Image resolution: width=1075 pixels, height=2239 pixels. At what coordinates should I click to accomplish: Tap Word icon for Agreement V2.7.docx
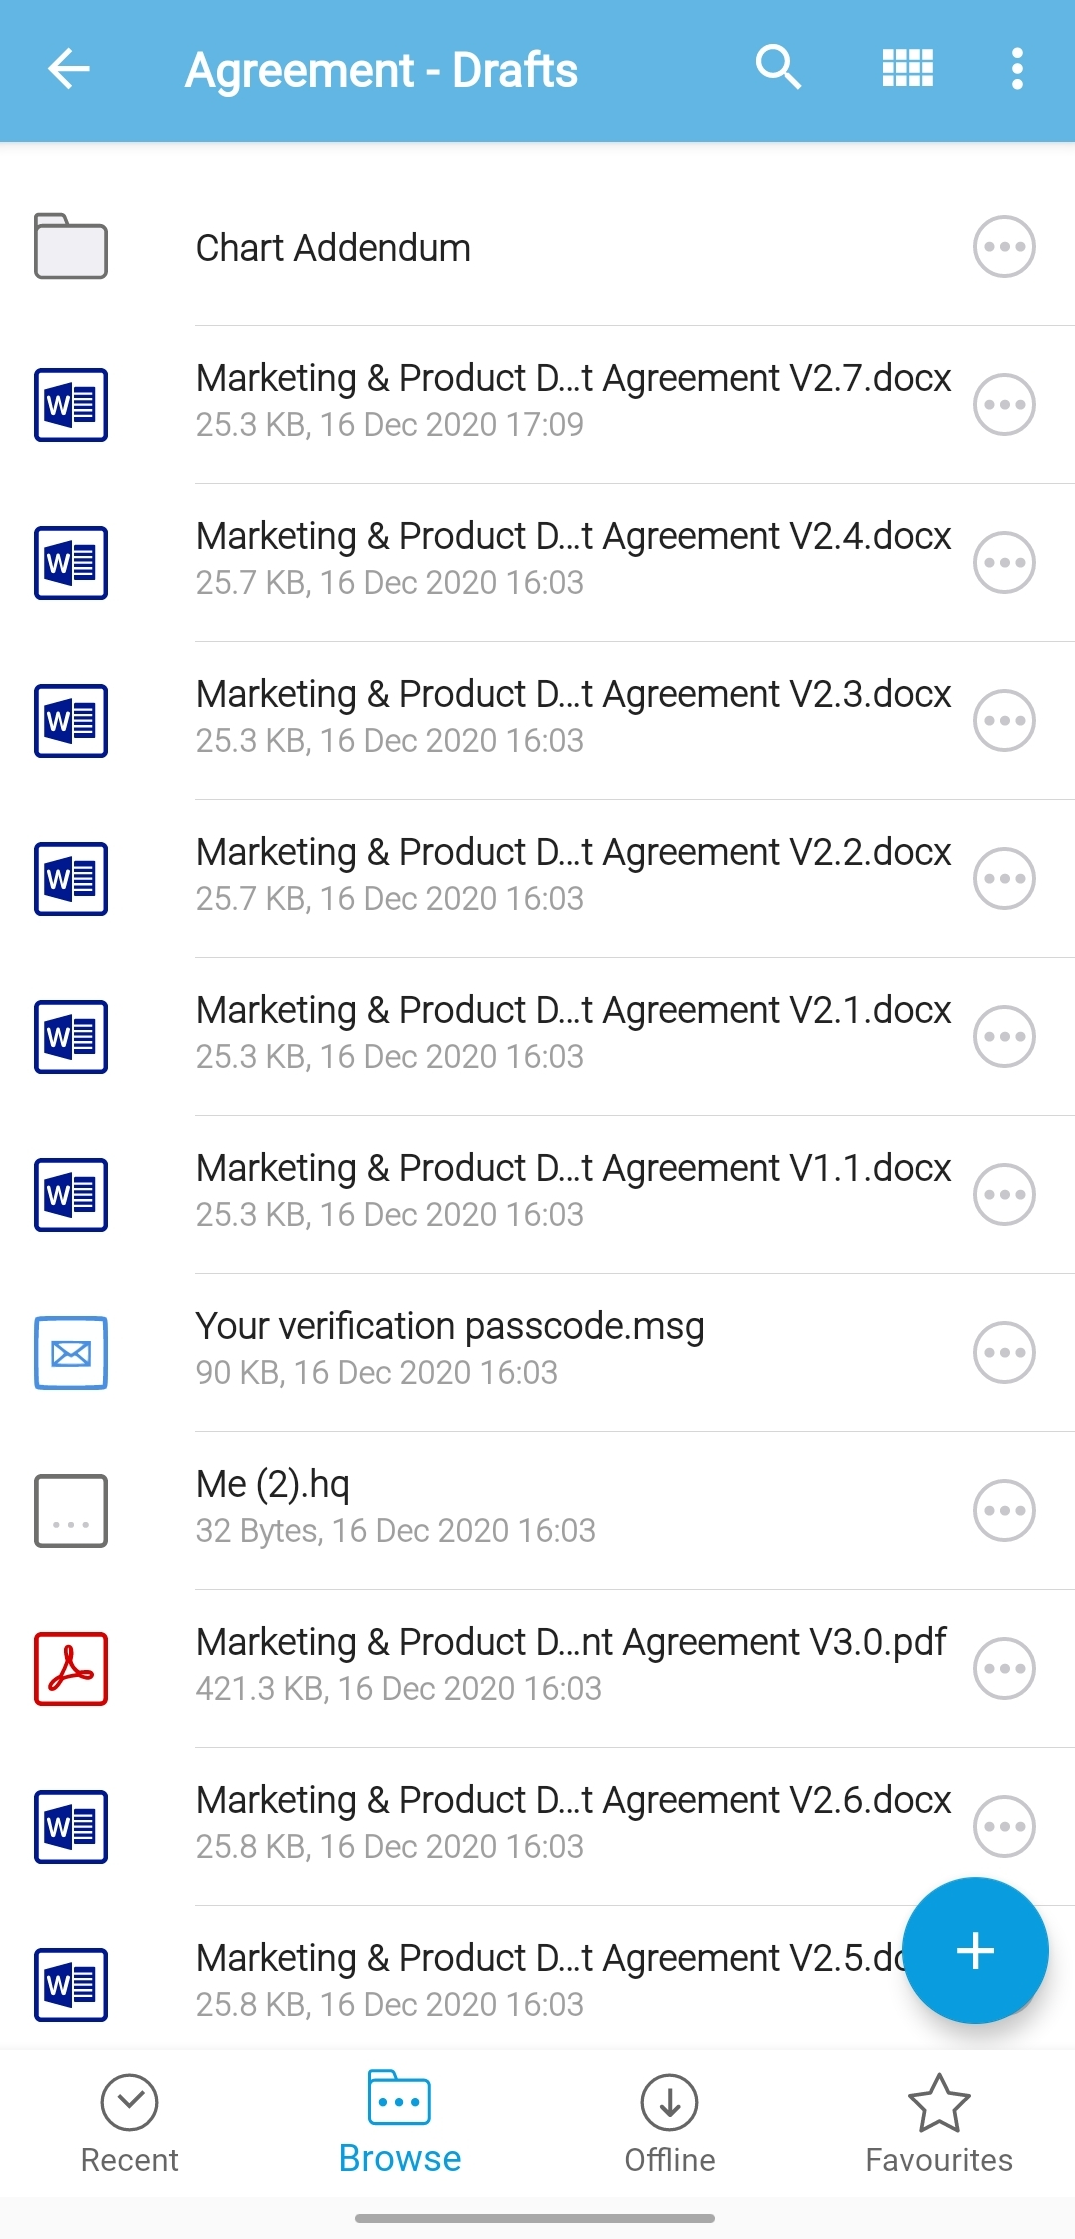[71, 405]
